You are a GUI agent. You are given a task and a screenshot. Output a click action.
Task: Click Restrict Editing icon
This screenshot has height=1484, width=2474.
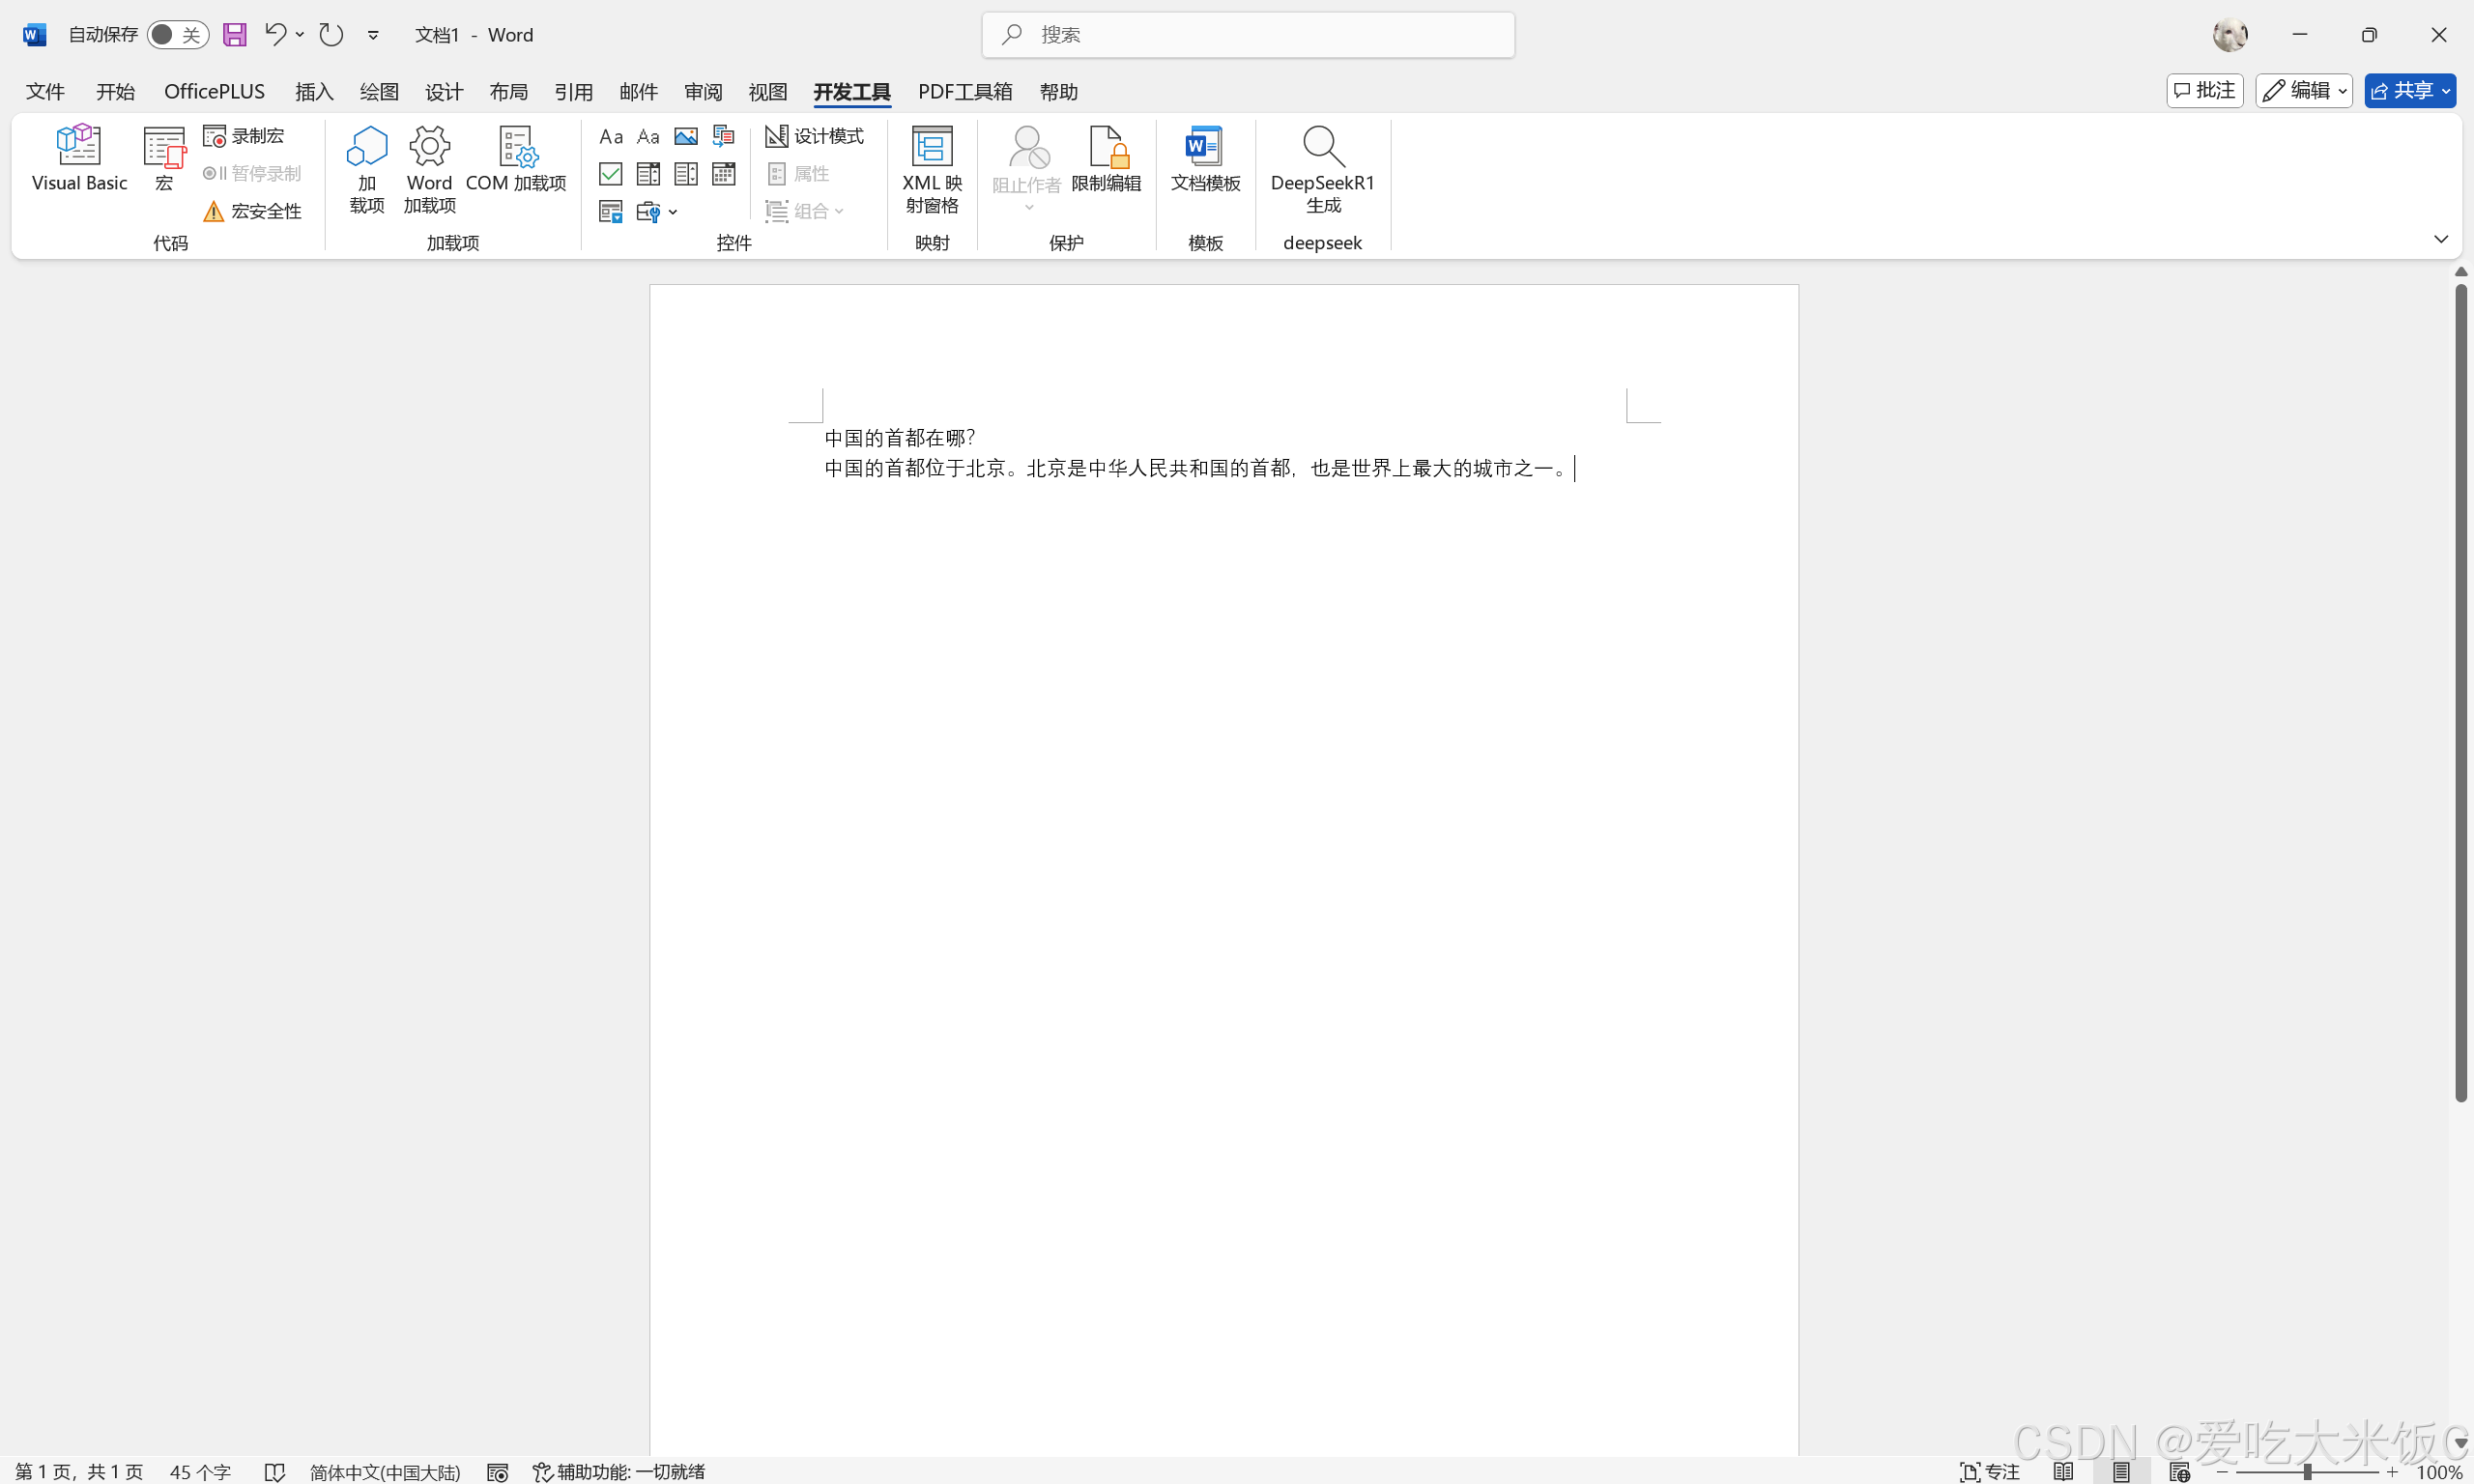click(x=1106, y=157)
